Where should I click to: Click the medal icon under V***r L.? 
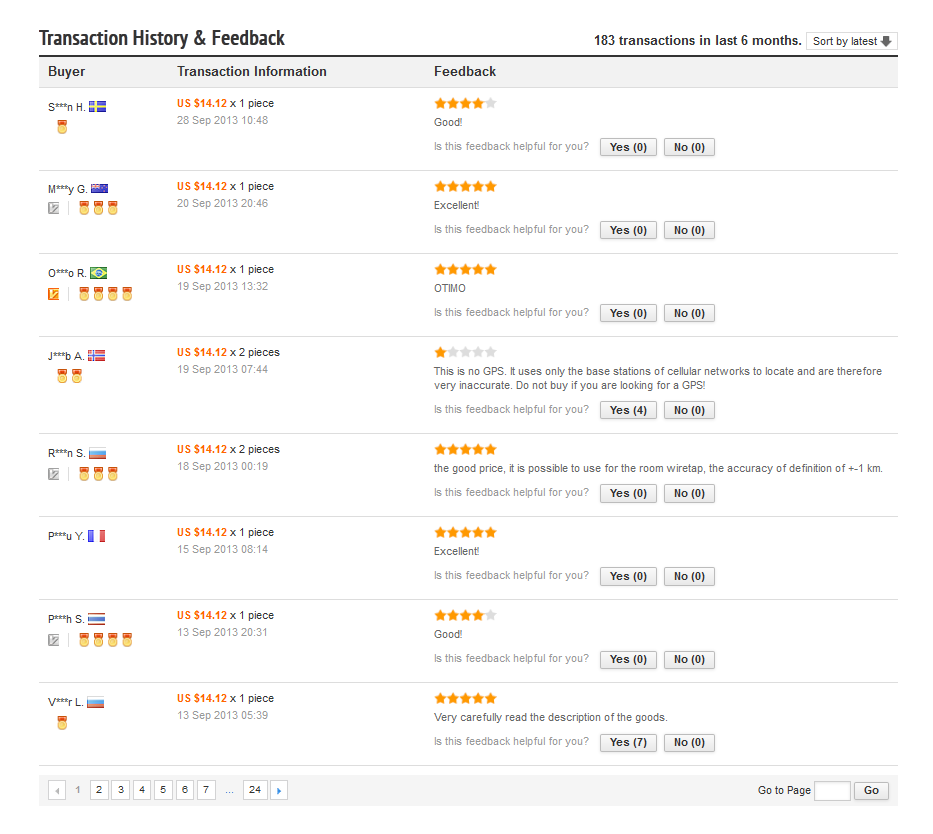[62, 723]
